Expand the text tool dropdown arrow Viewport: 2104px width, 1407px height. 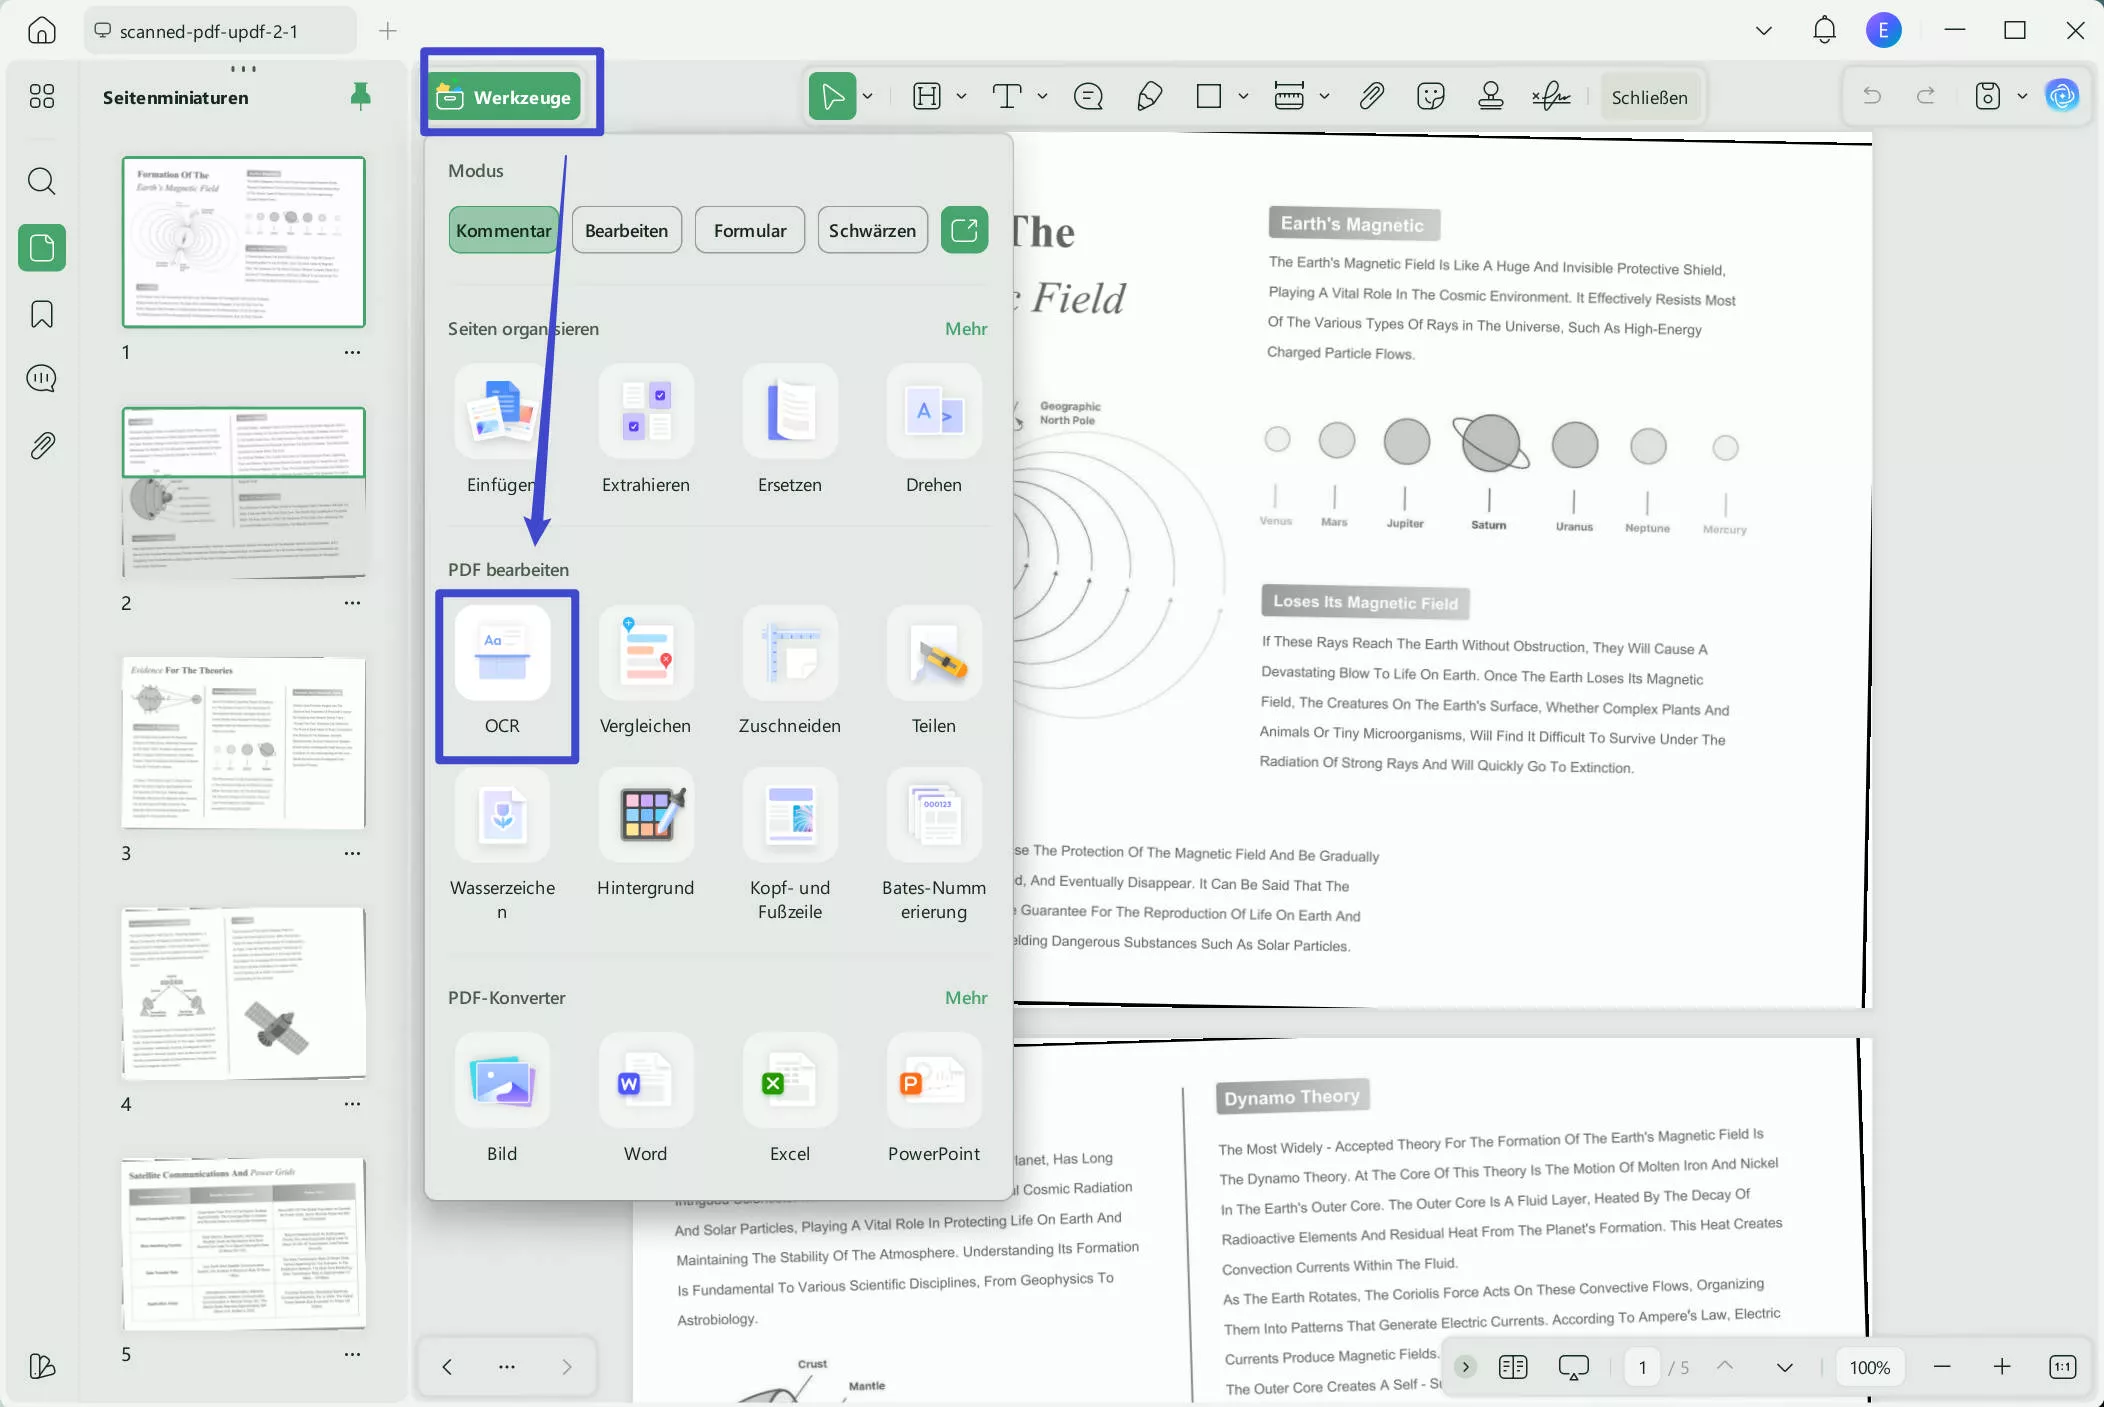(1043, 97)
